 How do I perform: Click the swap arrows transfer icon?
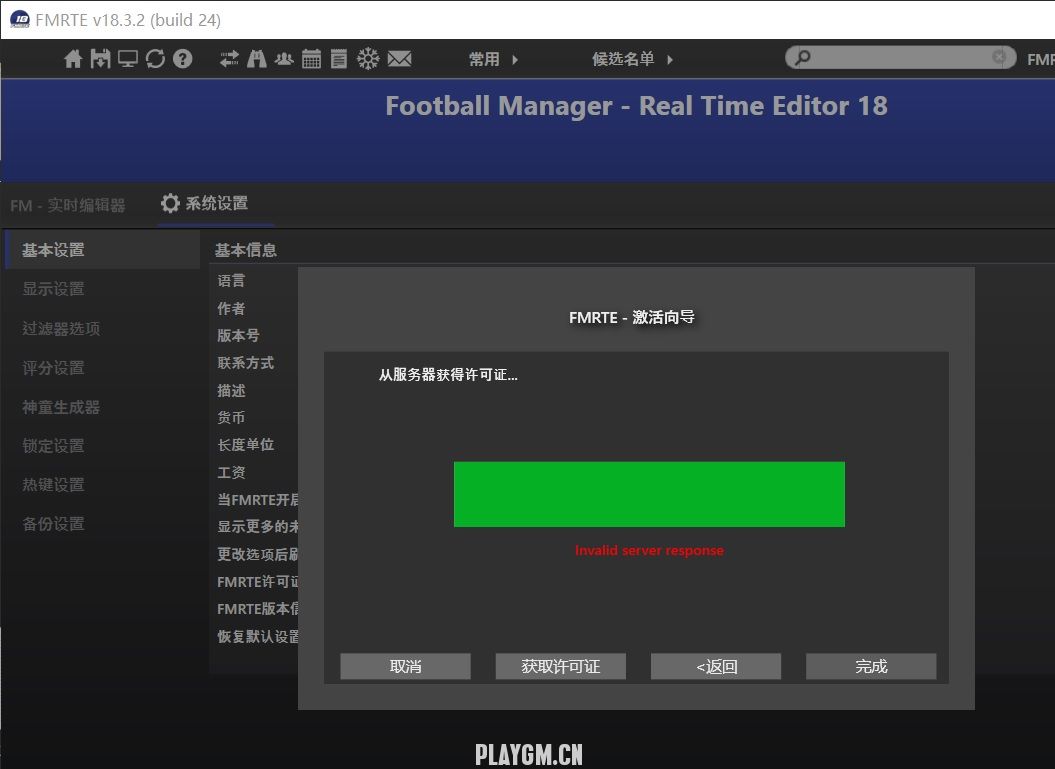(x=229, y=59)
